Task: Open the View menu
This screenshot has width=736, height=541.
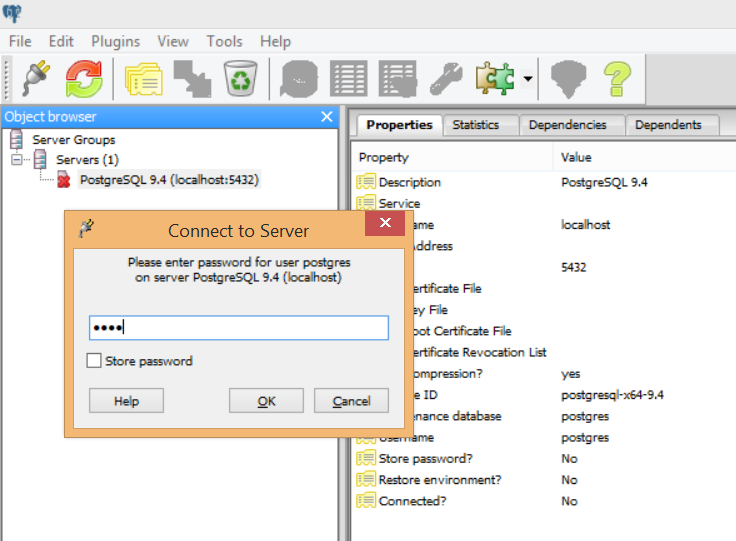Action: (173, 41)
